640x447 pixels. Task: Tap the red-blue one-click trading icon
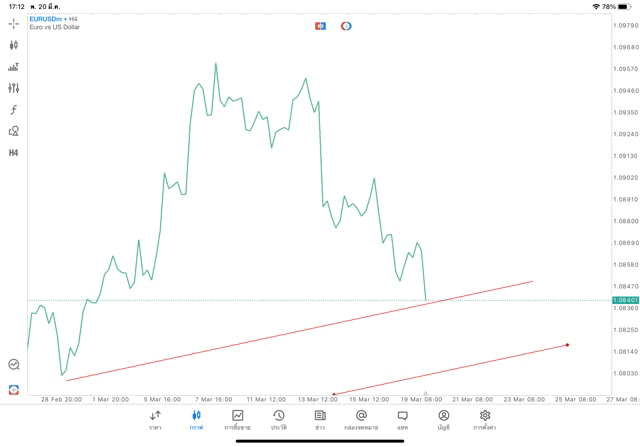coord(321,26)
